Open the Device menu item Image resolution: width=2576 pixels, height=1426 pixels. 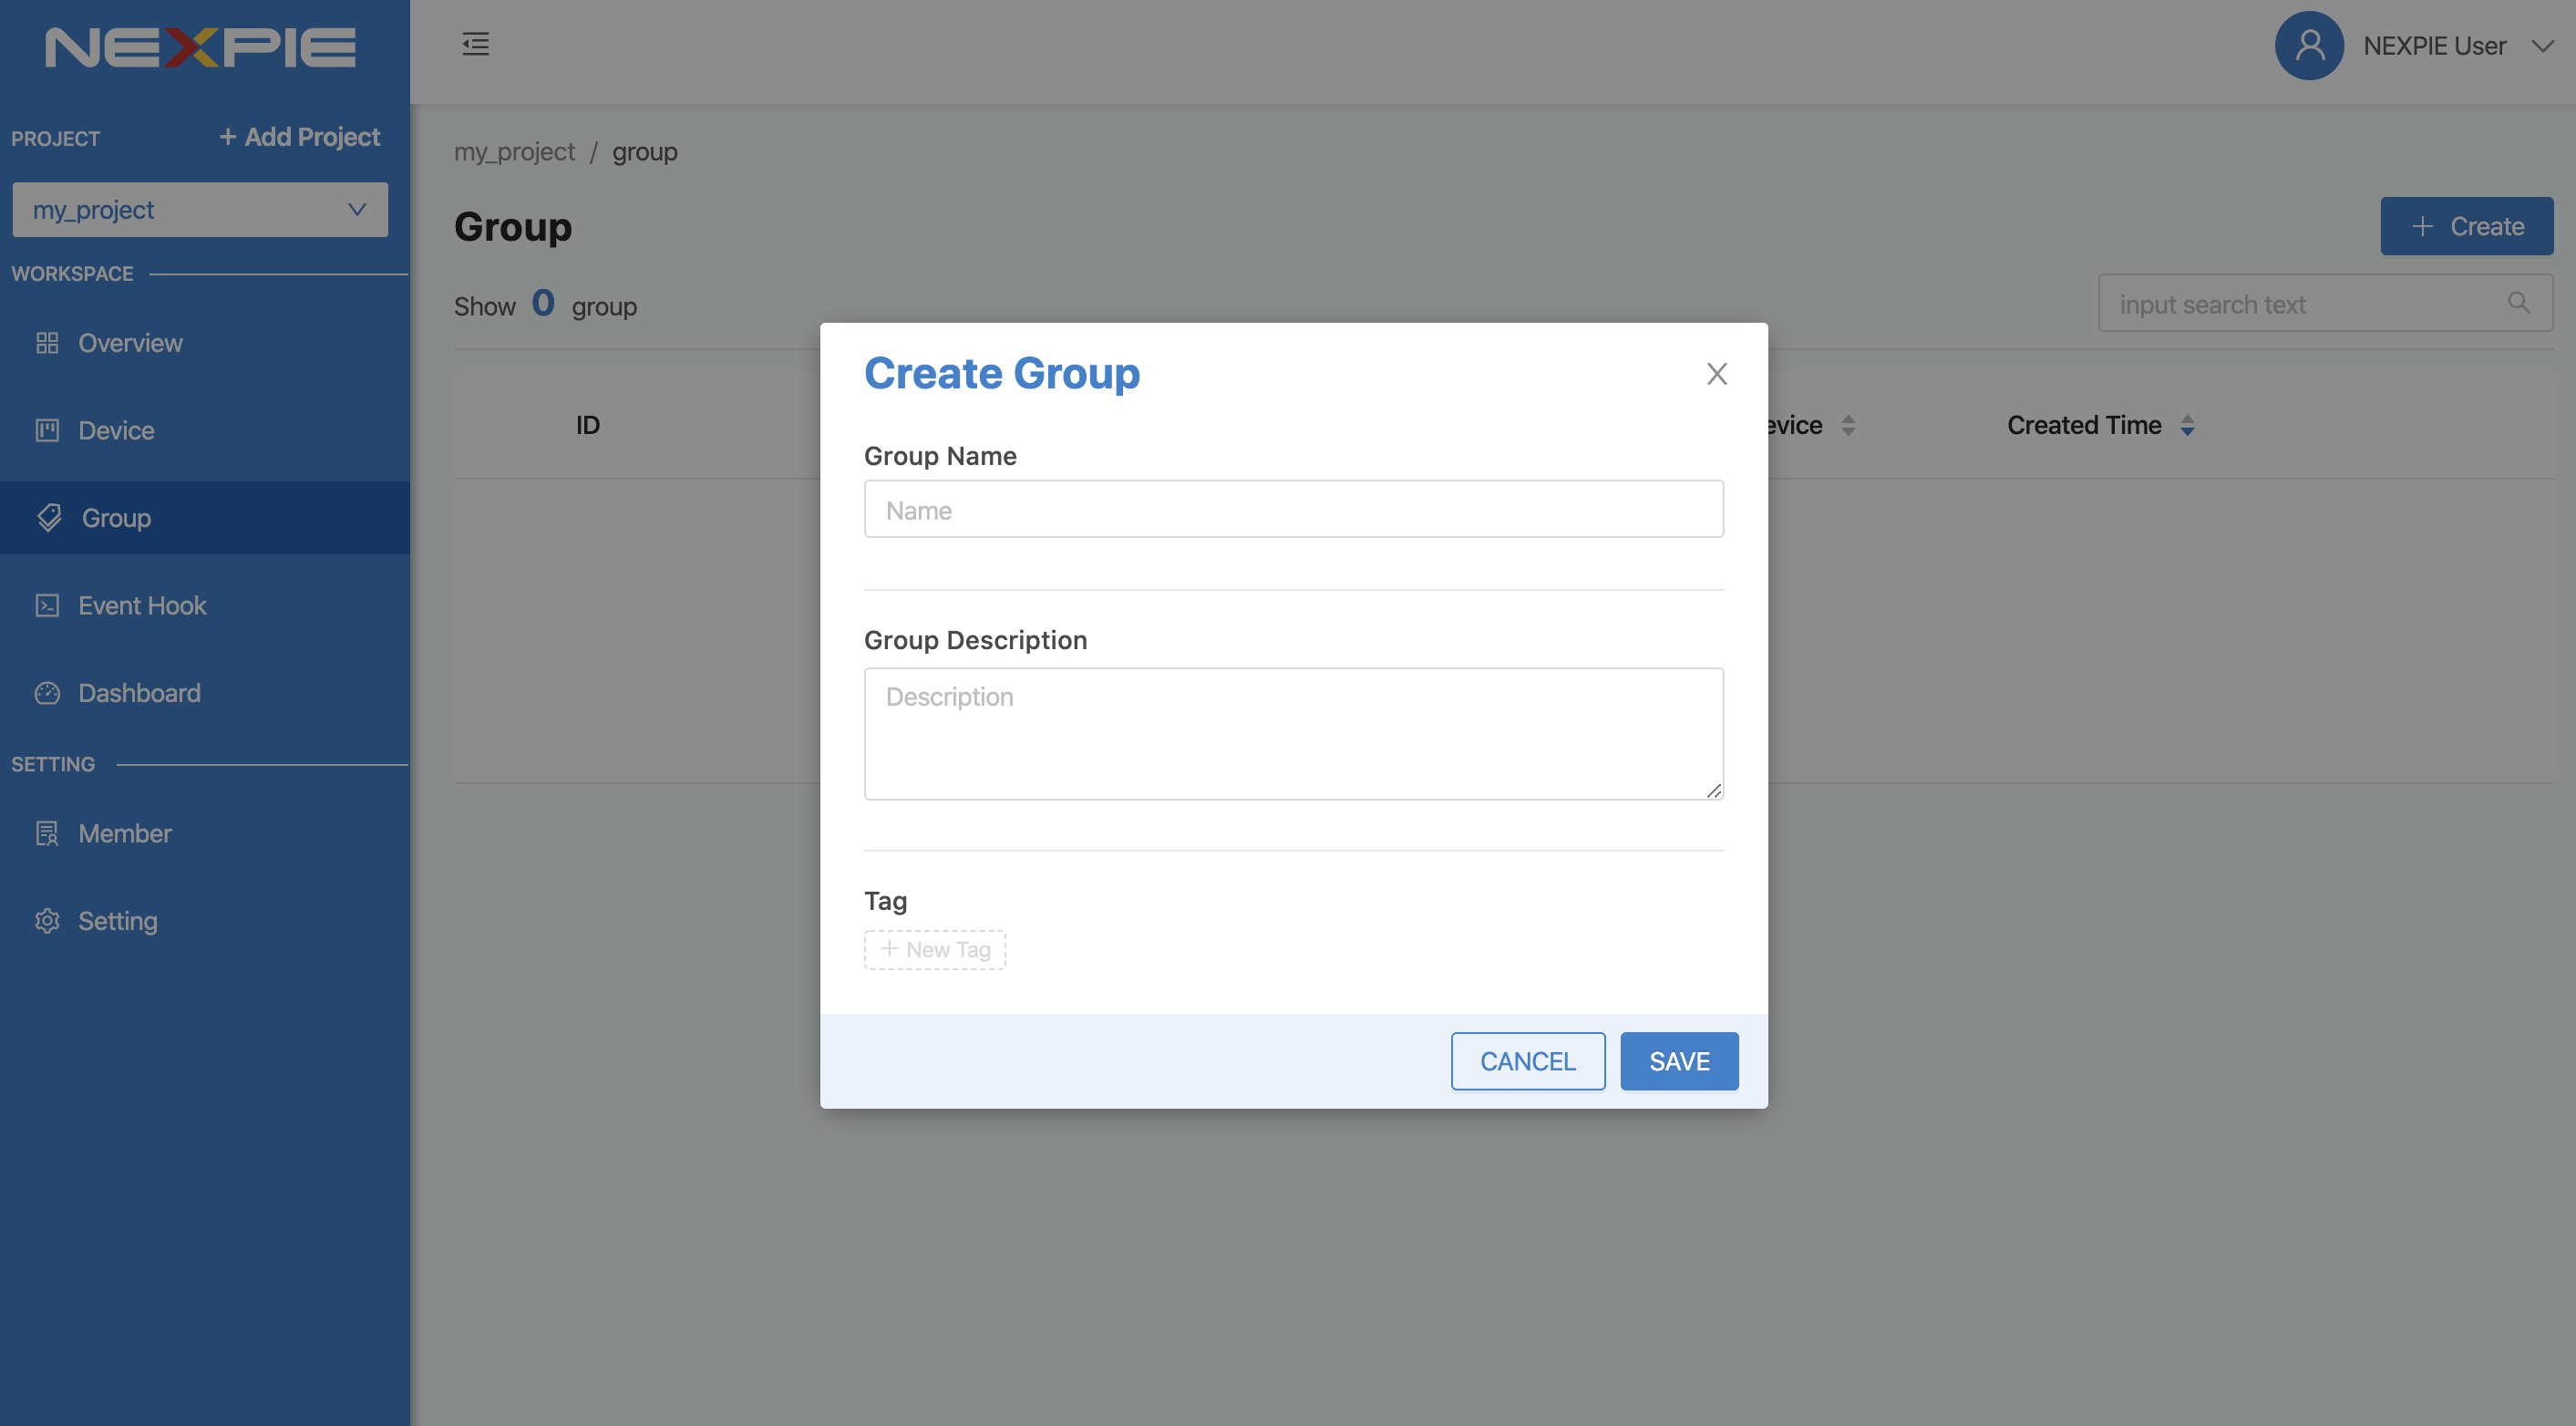click(205, 430)
